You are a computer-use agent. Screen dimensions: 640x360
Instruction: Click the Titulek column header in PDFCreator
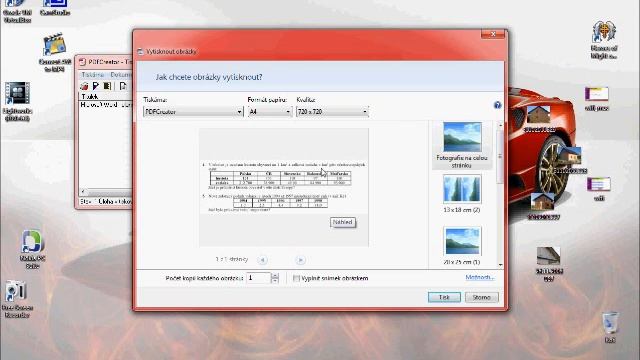pyautogui.click(x=105, y=97)
